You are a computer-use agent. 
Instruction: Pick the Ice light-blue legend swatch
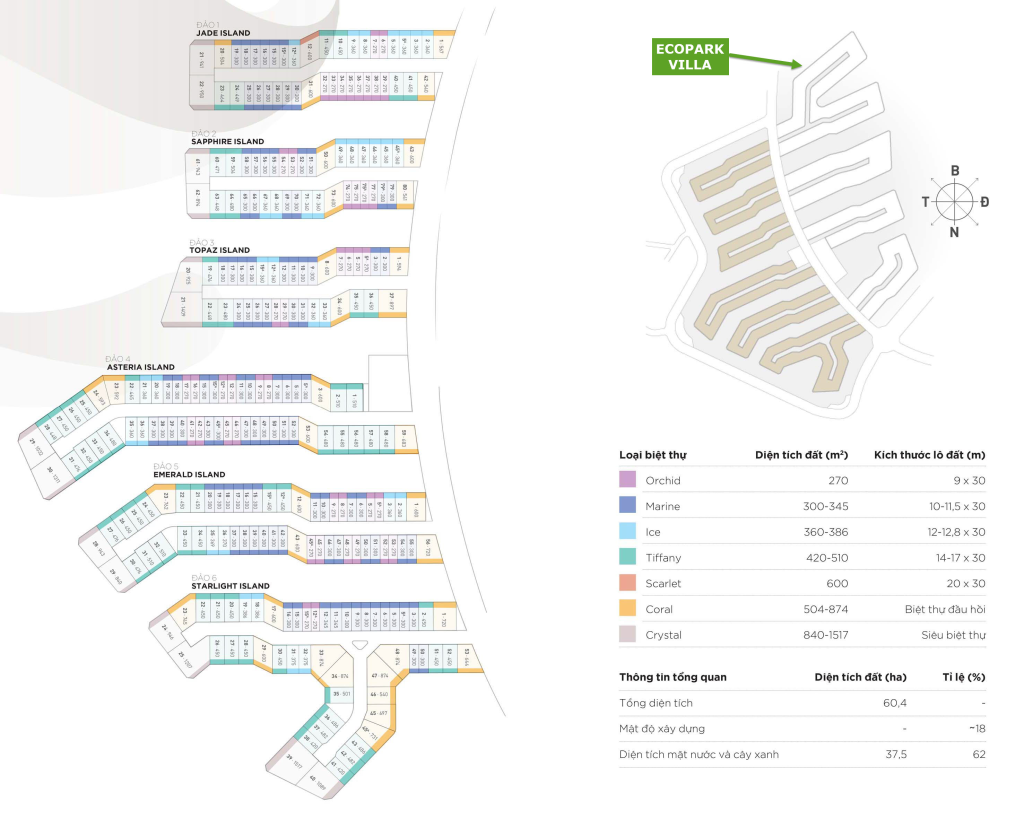[628, 532]
